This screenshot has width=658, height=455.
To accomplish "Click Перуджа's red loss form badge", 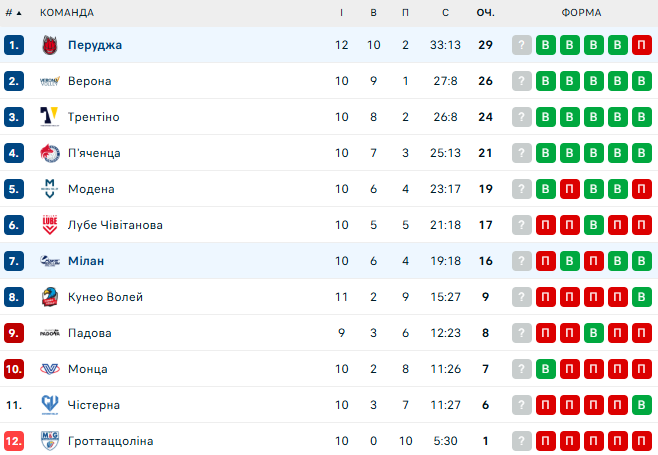I will [641, 45].
